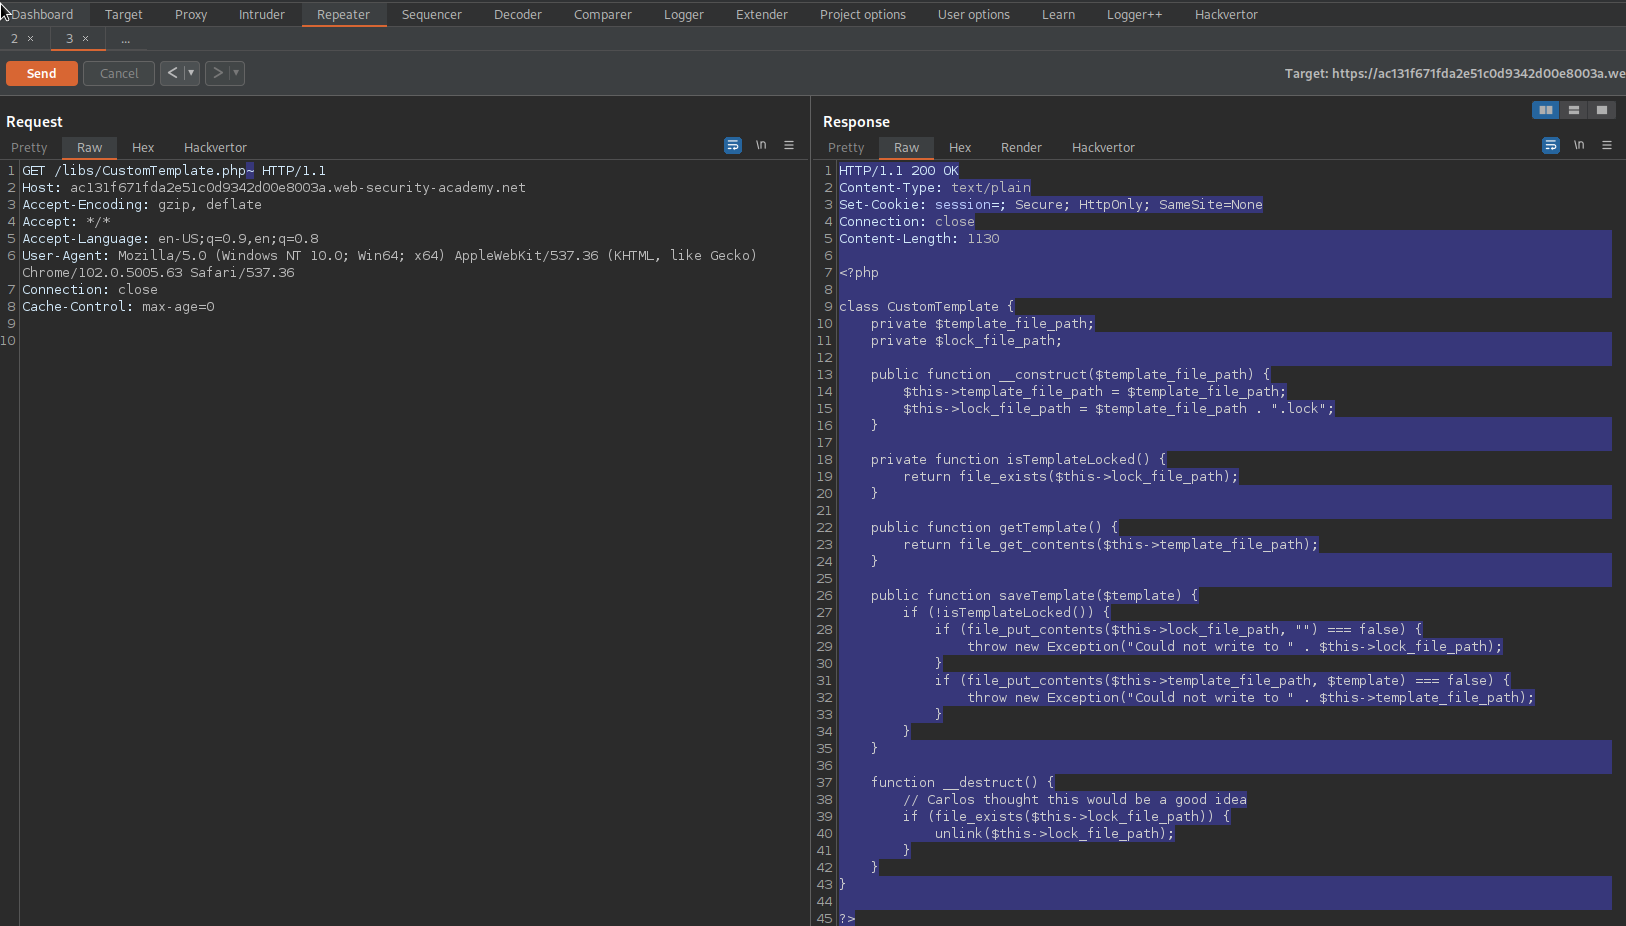Click the 'Carlos thought this would be' comment
This screenshot has width=1626, height=926.
tap(1075, 800)
